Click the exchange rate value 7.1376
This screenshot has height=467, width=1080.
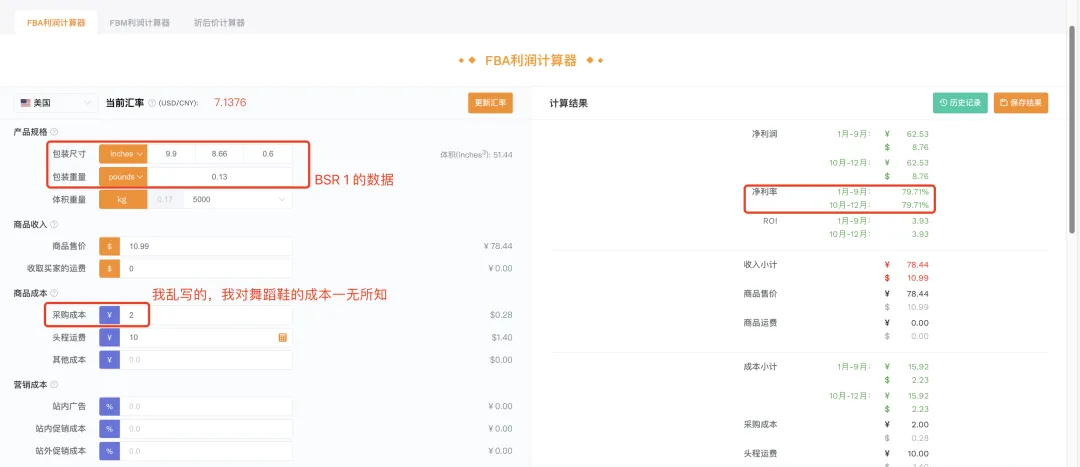[x=230, y=103]
